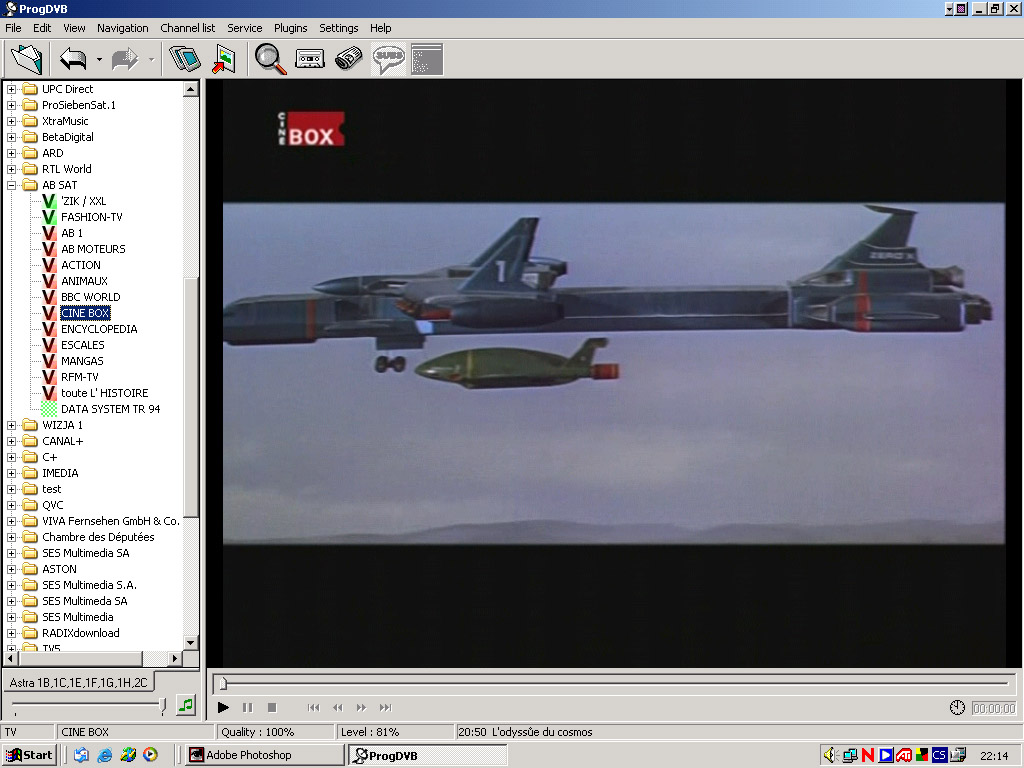Select the Astra 1B,1C,1E,1F,1G,1H,2C tab

pyautogui.click(x=78, y=682)
